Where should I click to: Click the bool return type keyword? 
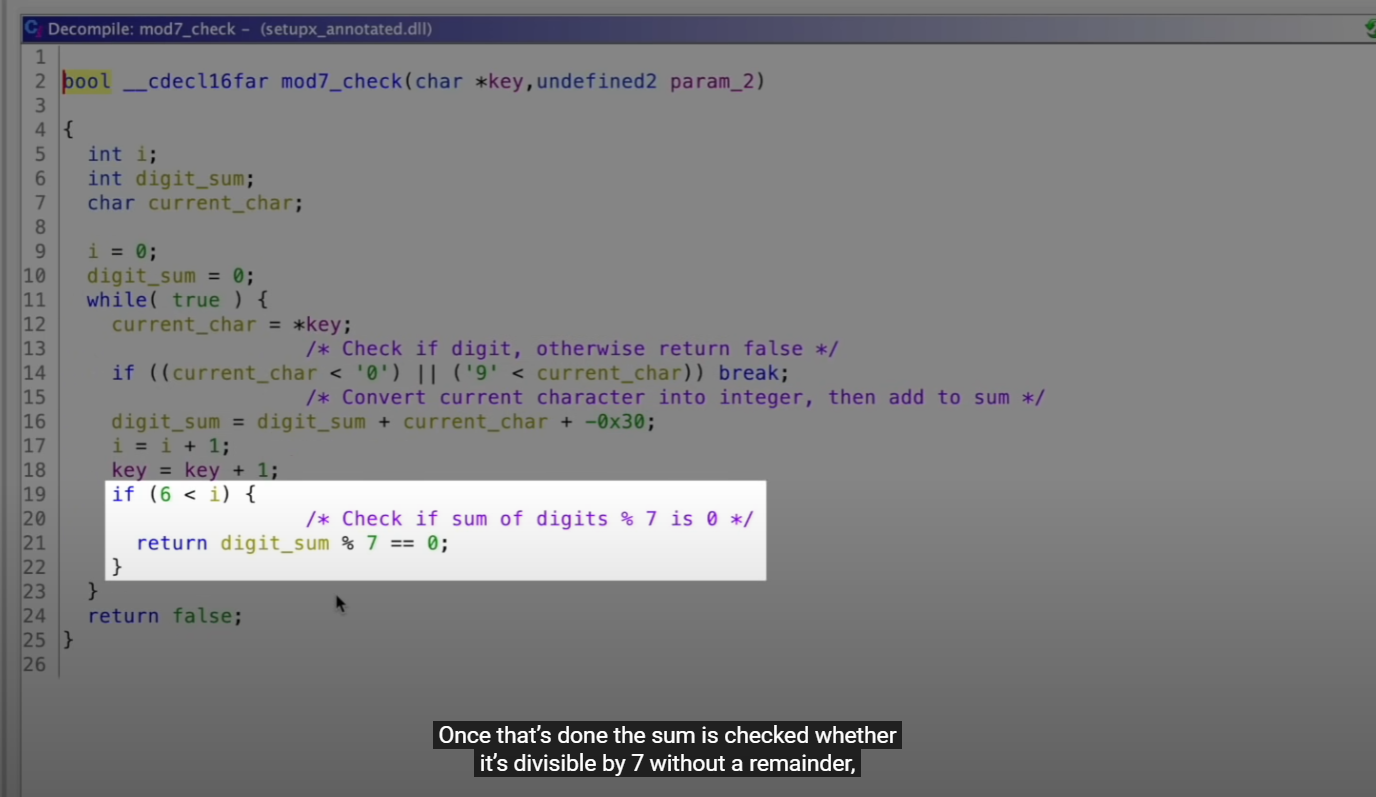87,82
